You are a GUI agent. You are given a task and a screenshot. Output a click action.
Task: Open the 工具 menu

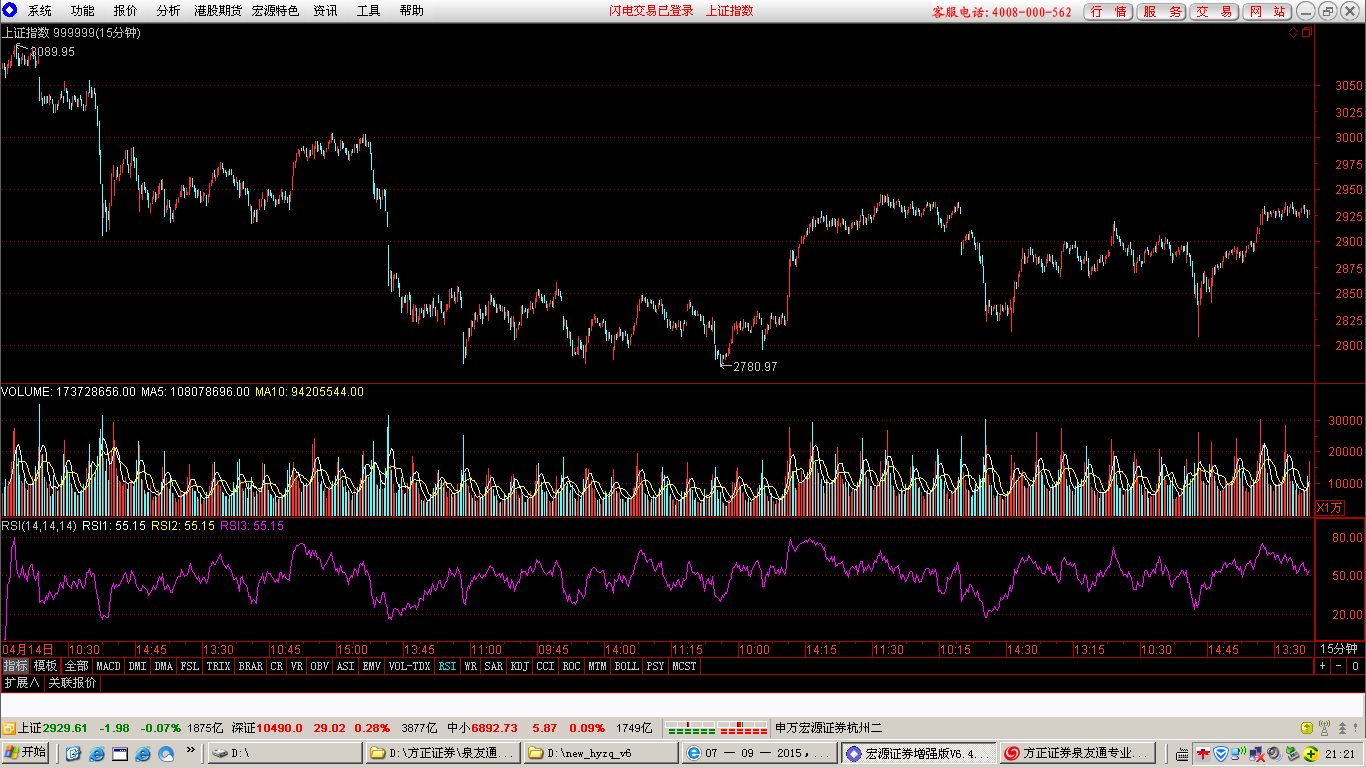368,11
